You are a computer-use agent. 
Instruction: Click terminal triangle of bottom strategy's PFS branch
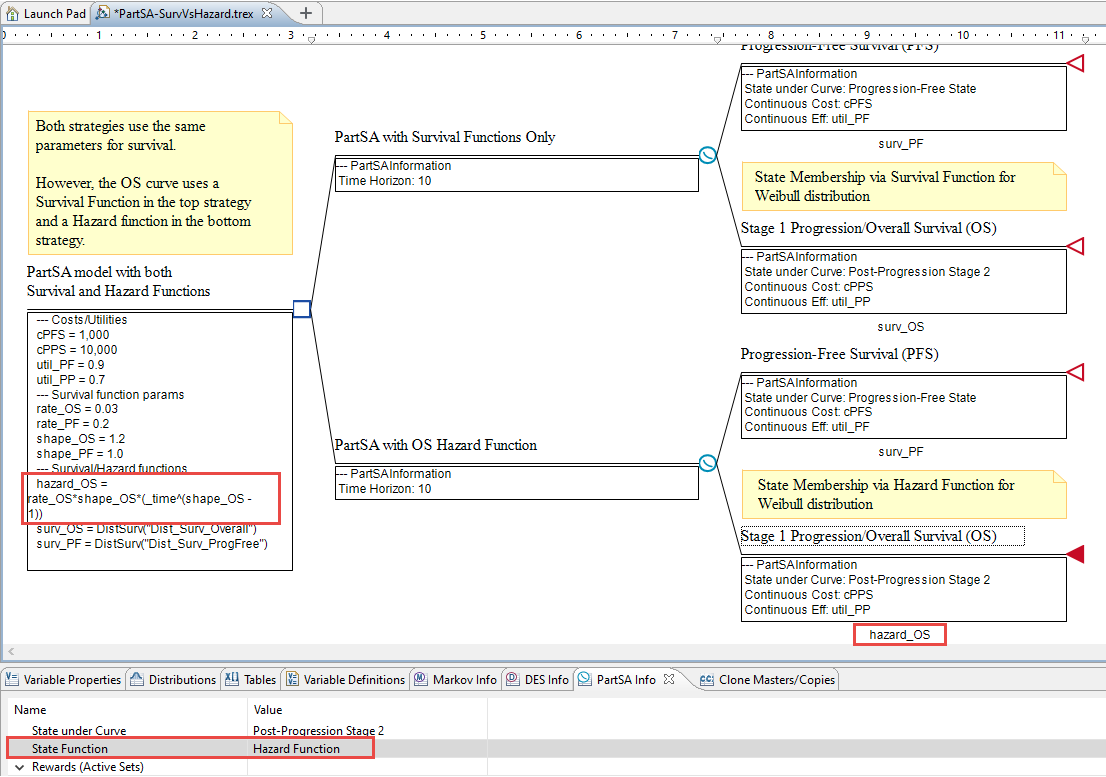[1075, 372]
